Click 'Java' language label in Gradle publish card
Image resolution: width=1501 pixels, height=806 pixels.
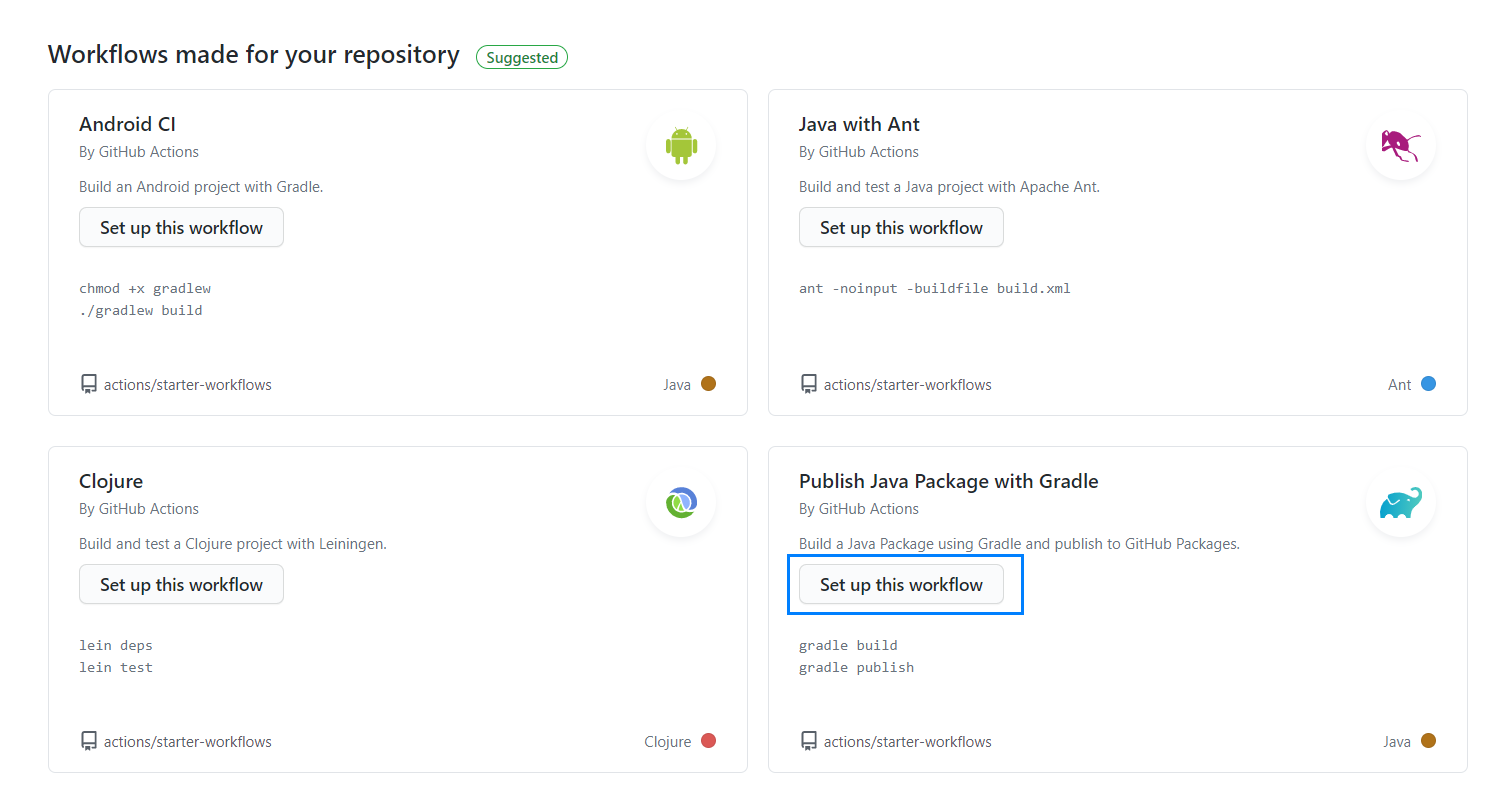coord(1397,741)
